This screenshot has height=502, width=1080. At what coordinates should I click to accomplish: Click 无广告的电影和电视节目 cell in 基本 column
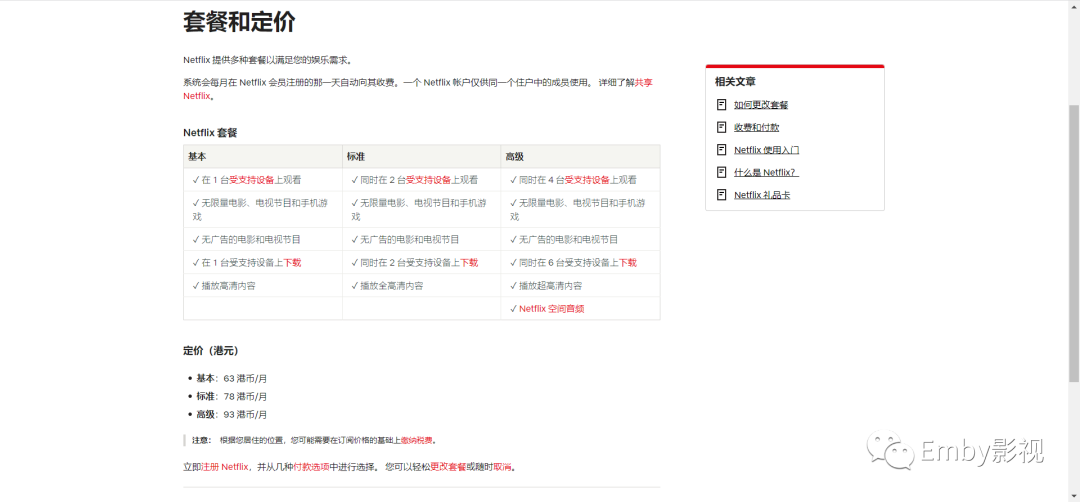pos(262,240)
